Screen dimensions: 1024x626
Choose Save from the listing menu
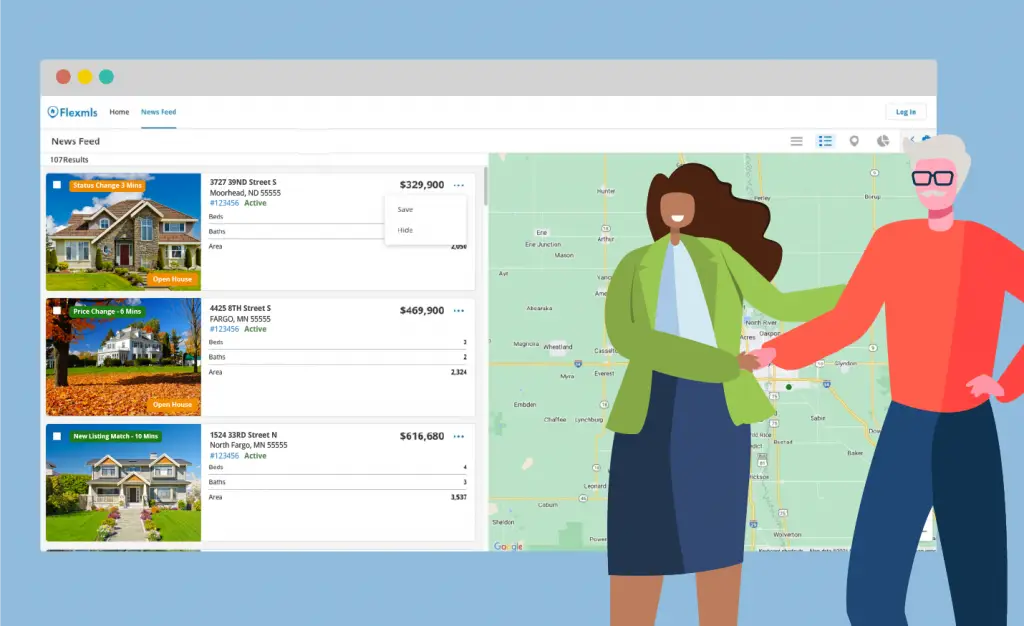tap(405, 210)
